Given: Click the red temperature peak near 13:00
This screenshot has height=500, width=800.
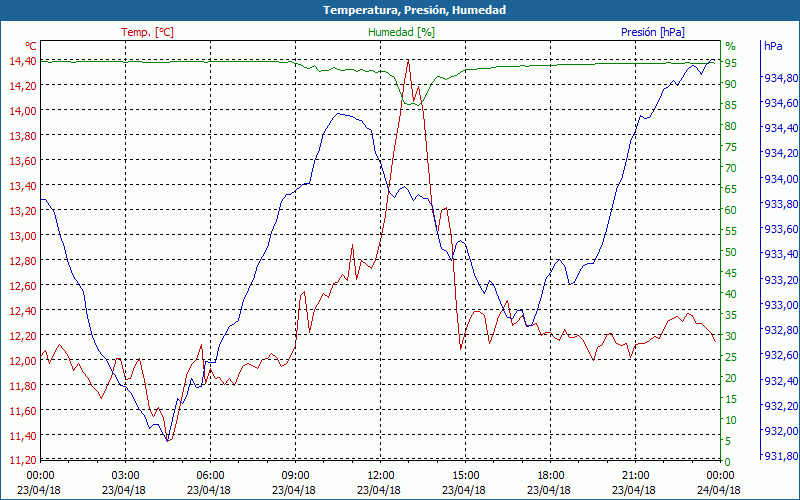Looking at the screenshot, I should coord(408,61).
